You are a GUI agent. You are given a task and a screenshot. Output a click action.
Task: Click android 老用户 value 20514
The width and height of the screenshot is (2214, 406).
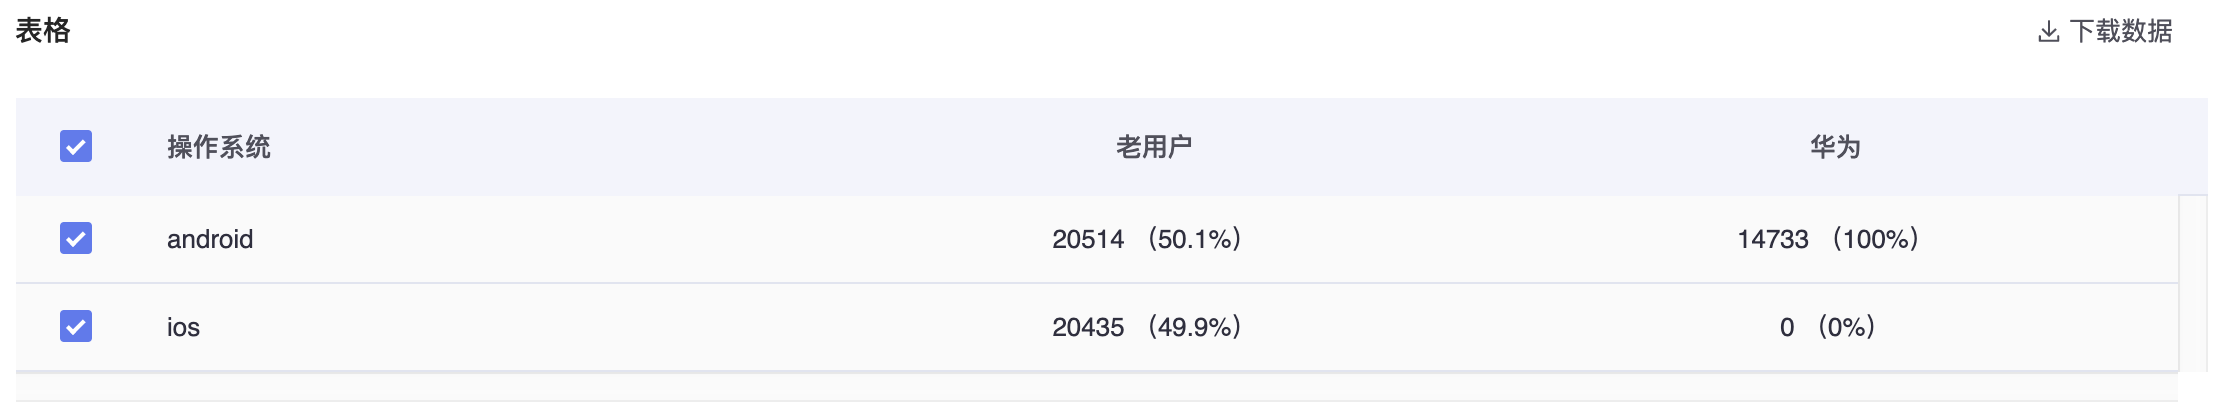click(x=1088, y=239)
